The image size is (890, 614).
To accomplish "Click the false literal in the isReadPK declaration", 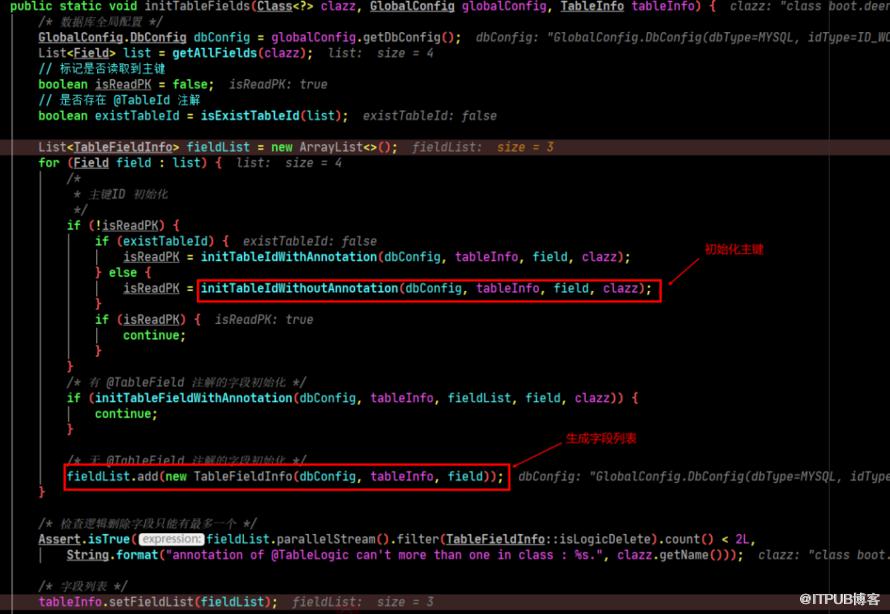I will [x=190, y=85].
